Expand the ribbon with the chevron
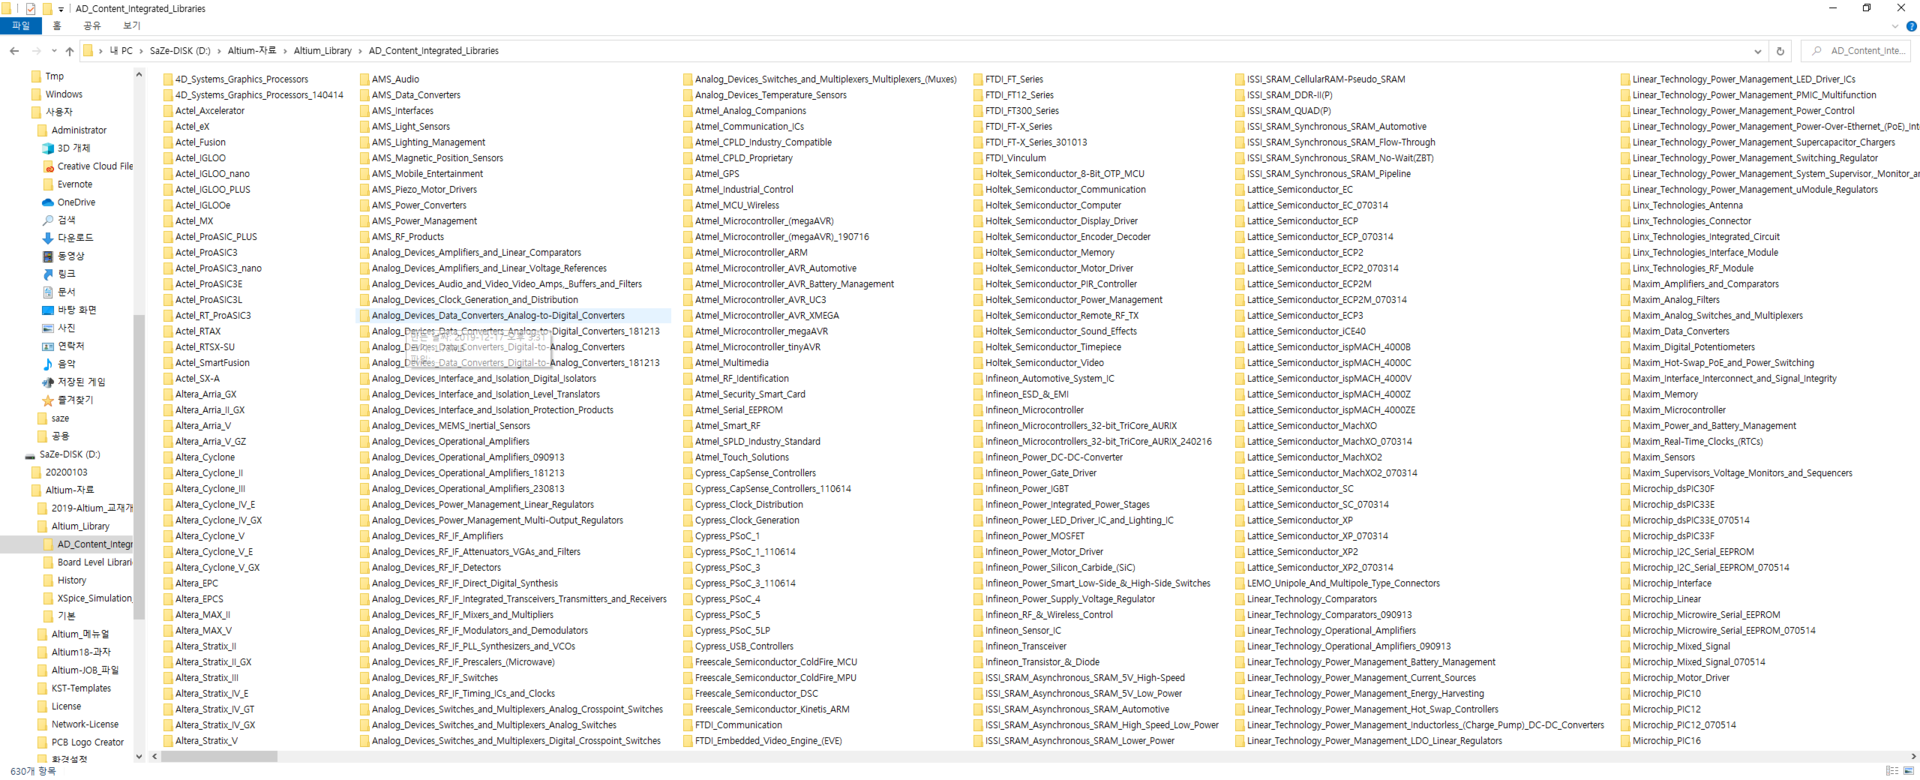Screen dimensions: 1920x780 (x=1895, y=26)
